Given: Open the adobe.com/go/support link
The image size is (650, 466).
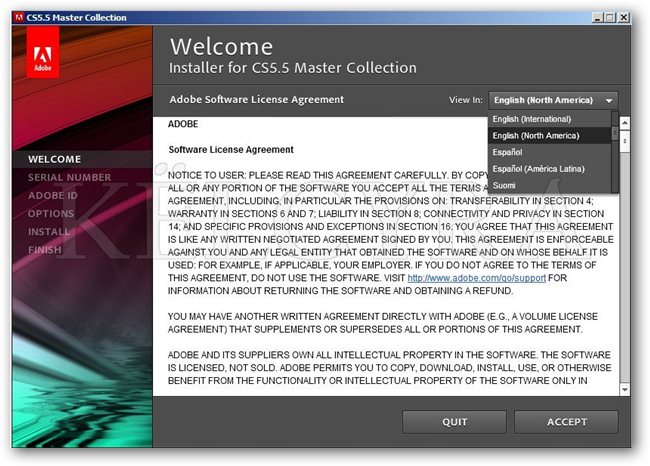Looking at the screenshot, I should click(x=476, y=278).
